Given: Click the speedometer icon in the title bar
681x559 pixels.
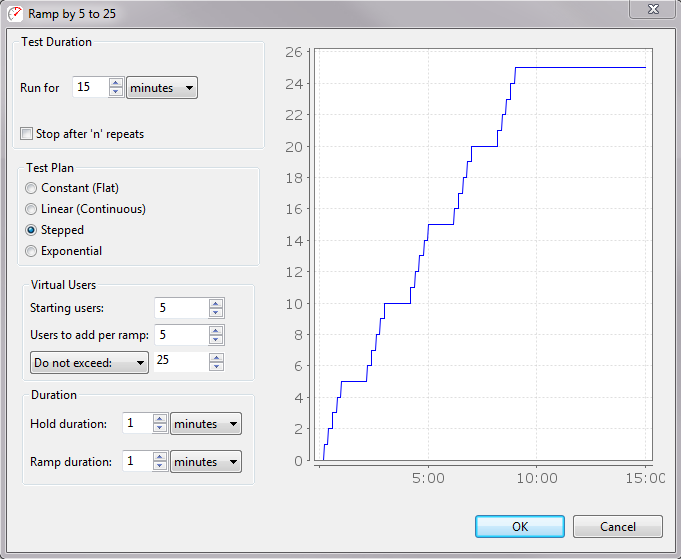Looking at the screenshot, I should pyautogui.click(x=15, y=13).
